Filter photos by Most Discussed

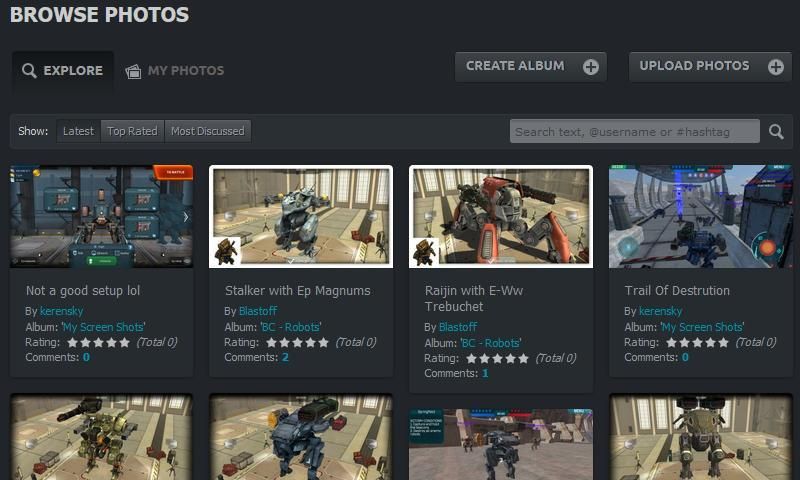point(207,131)
